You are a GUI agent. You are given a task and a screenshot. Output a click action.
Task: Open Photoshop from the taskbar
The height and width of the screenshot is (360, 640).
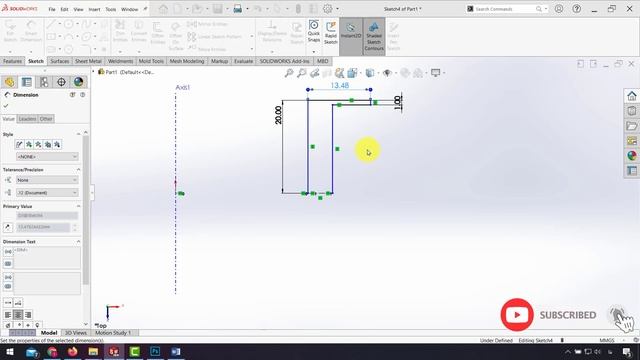coord(155,351)
